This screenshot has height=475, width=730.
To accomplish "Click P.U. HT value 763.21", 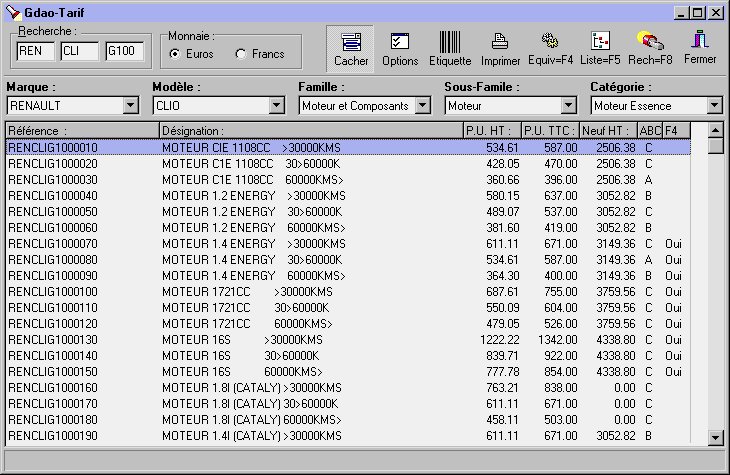I will click(x=502, y=387).
